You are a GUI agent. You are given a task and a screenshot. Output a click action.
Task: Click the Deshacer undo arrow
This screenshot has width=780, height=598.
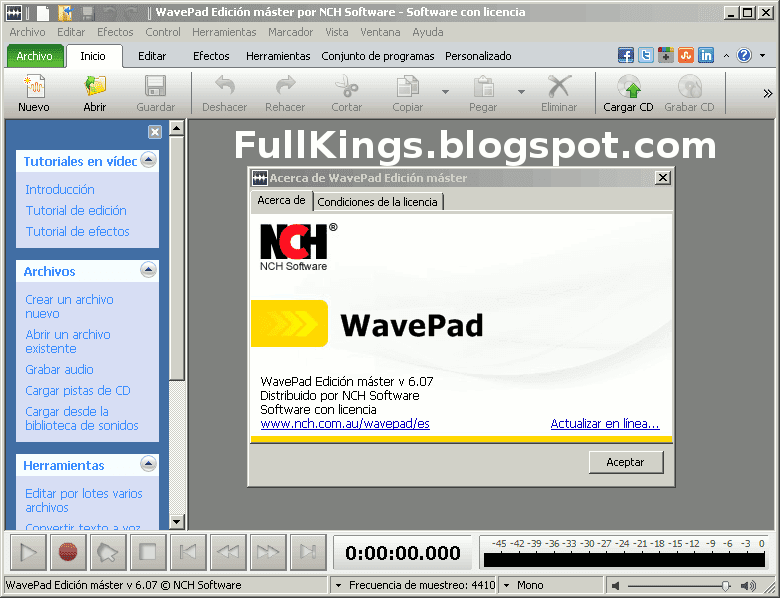[x=224, y=87]
